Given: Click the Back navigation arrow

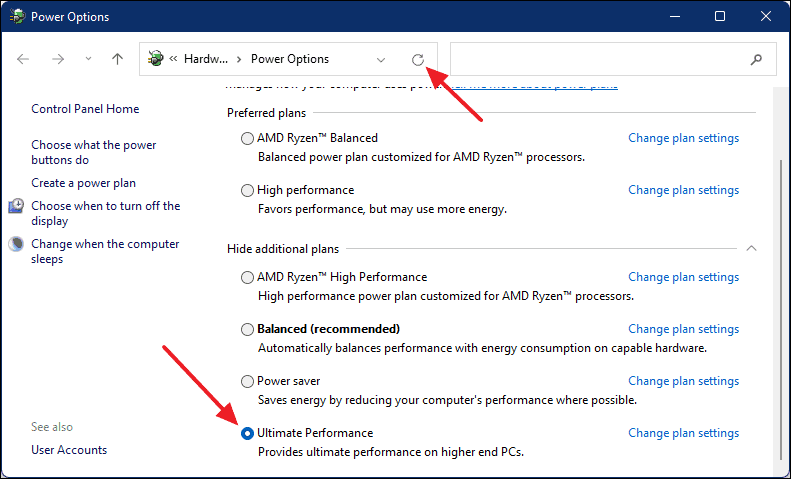Looking at the screenshot, I should tap(23, 59).
